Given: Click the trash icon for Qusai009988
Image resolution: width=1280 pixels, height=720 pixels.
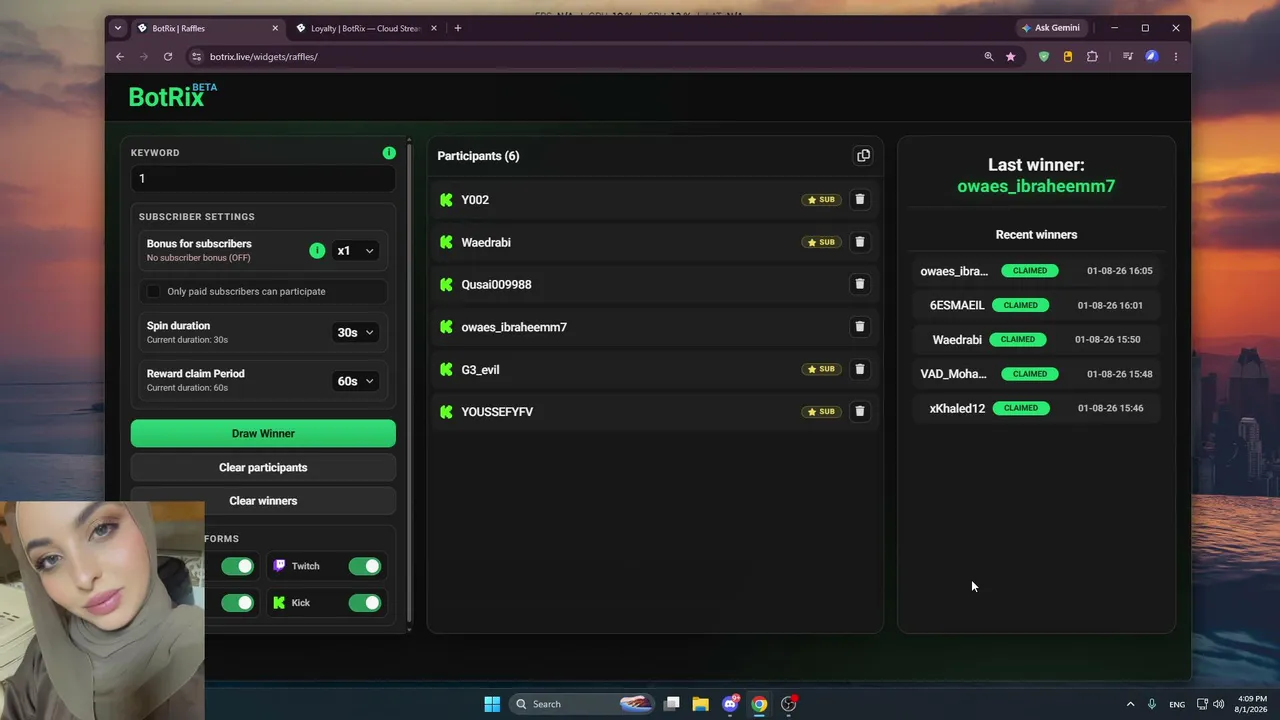Looking at the screenshot, I should tap(859, 284).
